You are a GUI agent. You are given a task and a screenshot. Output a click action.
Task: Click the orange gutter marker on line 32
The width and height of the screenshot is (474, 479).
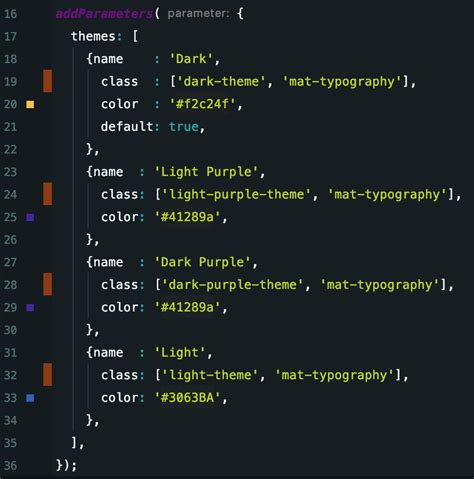[x=48, y=375]
